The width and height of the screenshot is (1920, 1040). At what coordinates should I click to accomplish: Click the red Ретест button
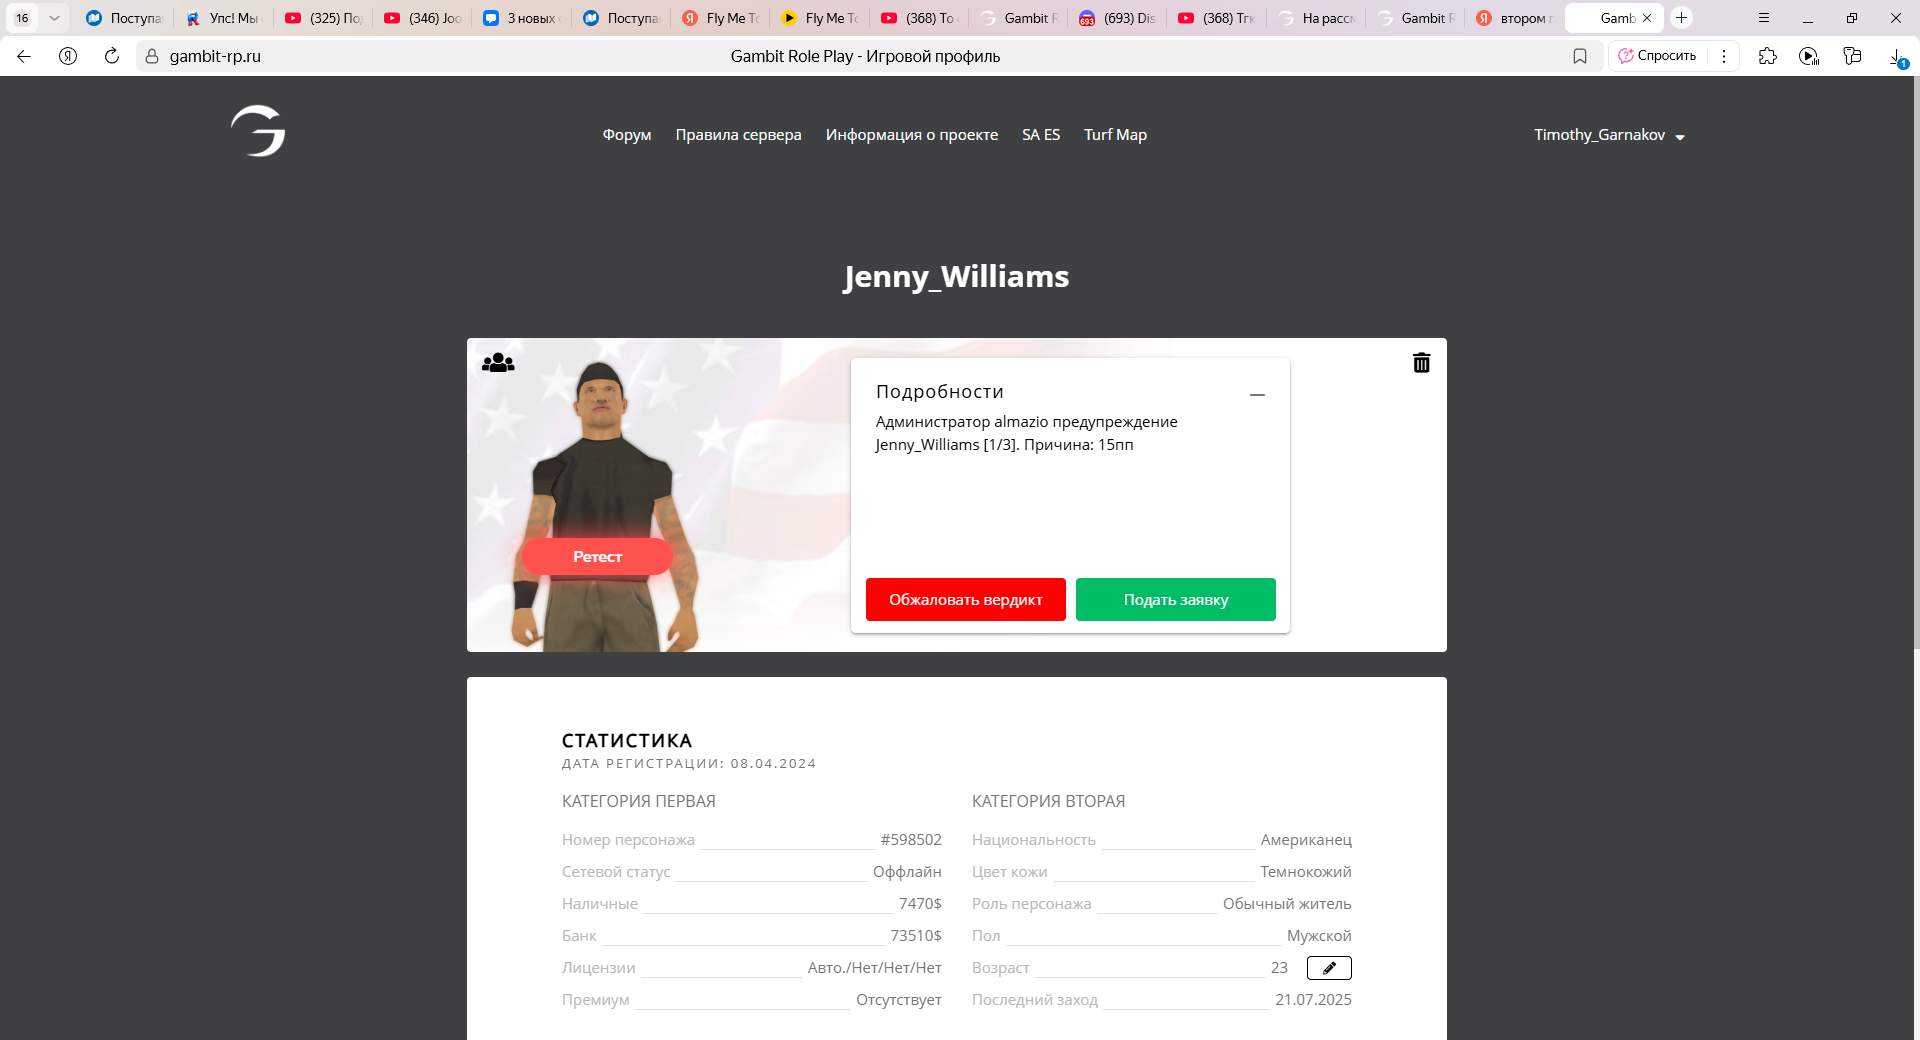598,557
